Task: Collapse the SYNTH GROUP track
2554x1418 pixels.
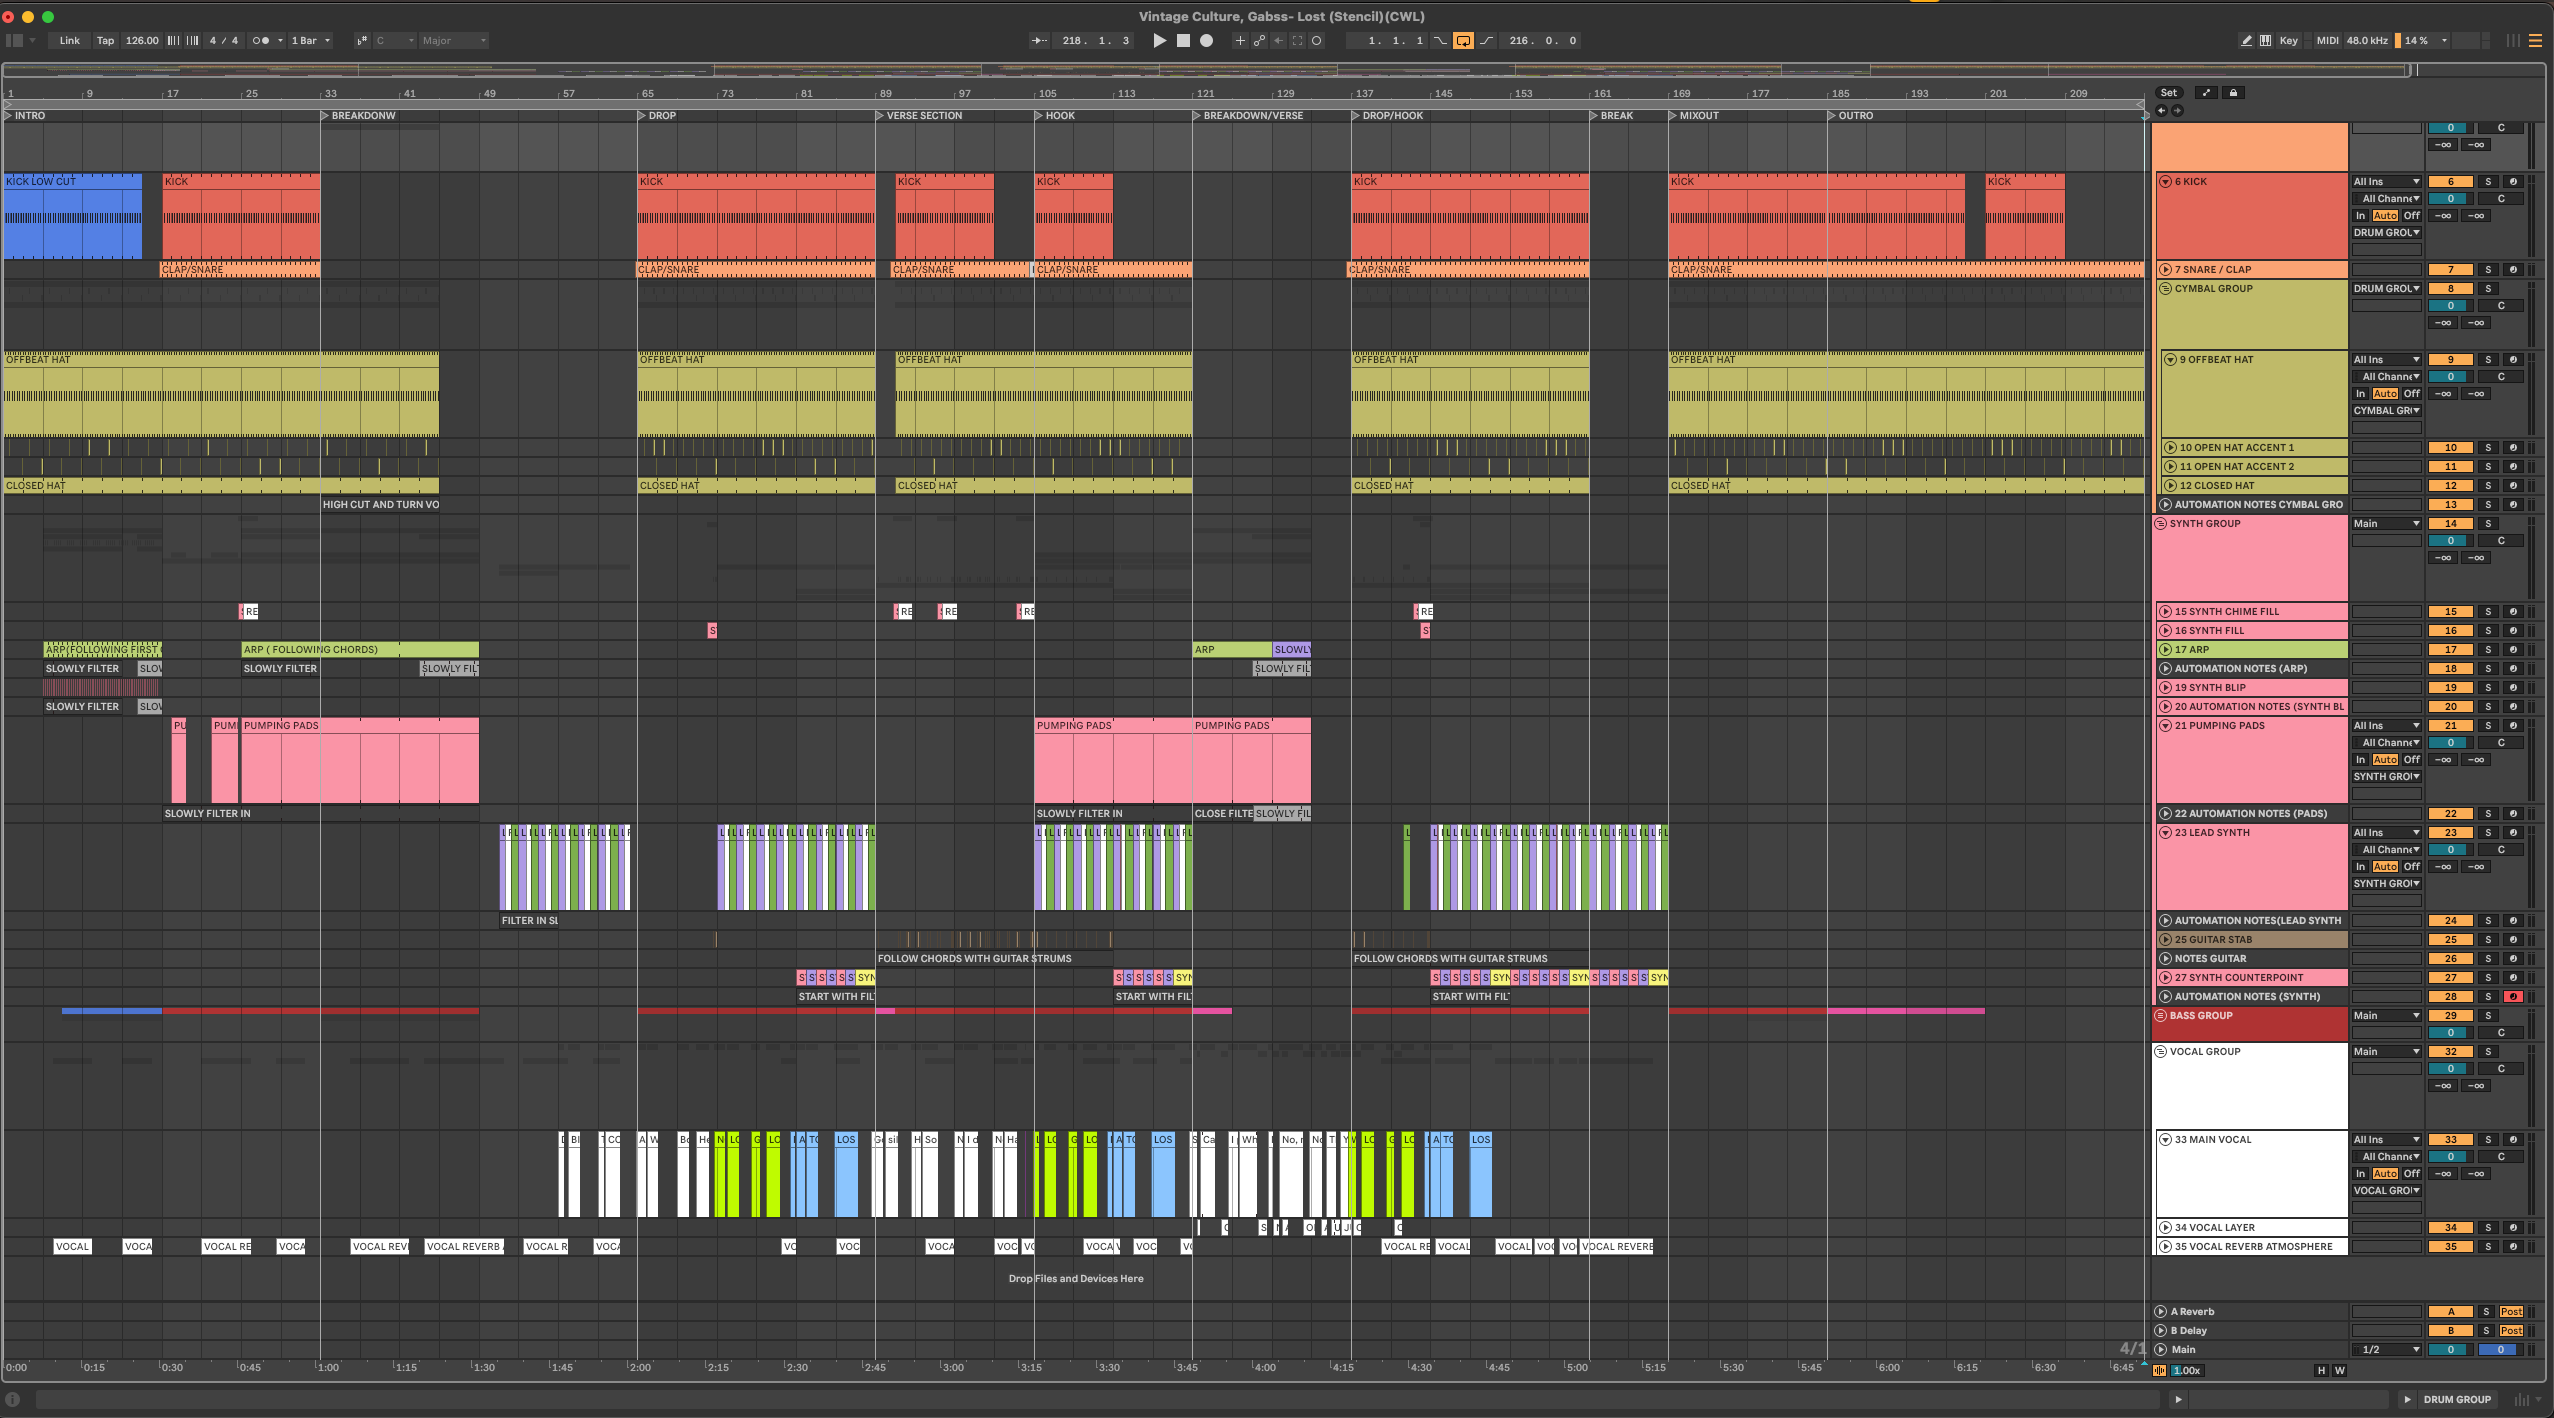Action: tap(2161, 524)
